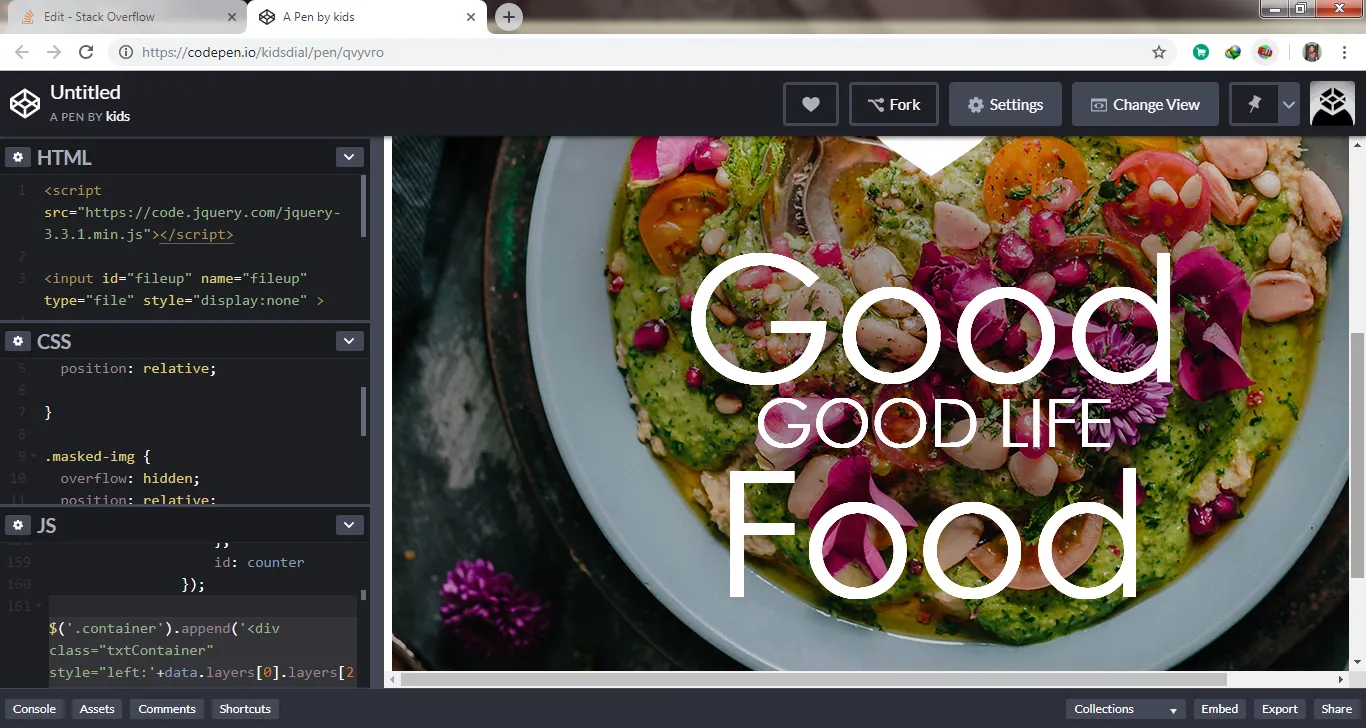The height and width of the screenshot is (728, 1366).
Task: Click the Change View button
Action: point(1145,104)
